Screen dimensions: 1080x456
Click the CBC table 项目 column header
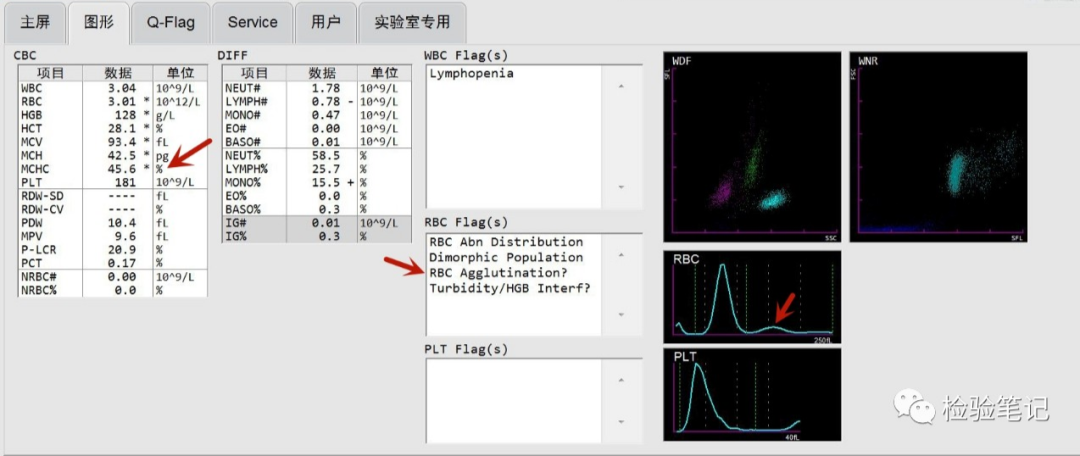(50, 74)
